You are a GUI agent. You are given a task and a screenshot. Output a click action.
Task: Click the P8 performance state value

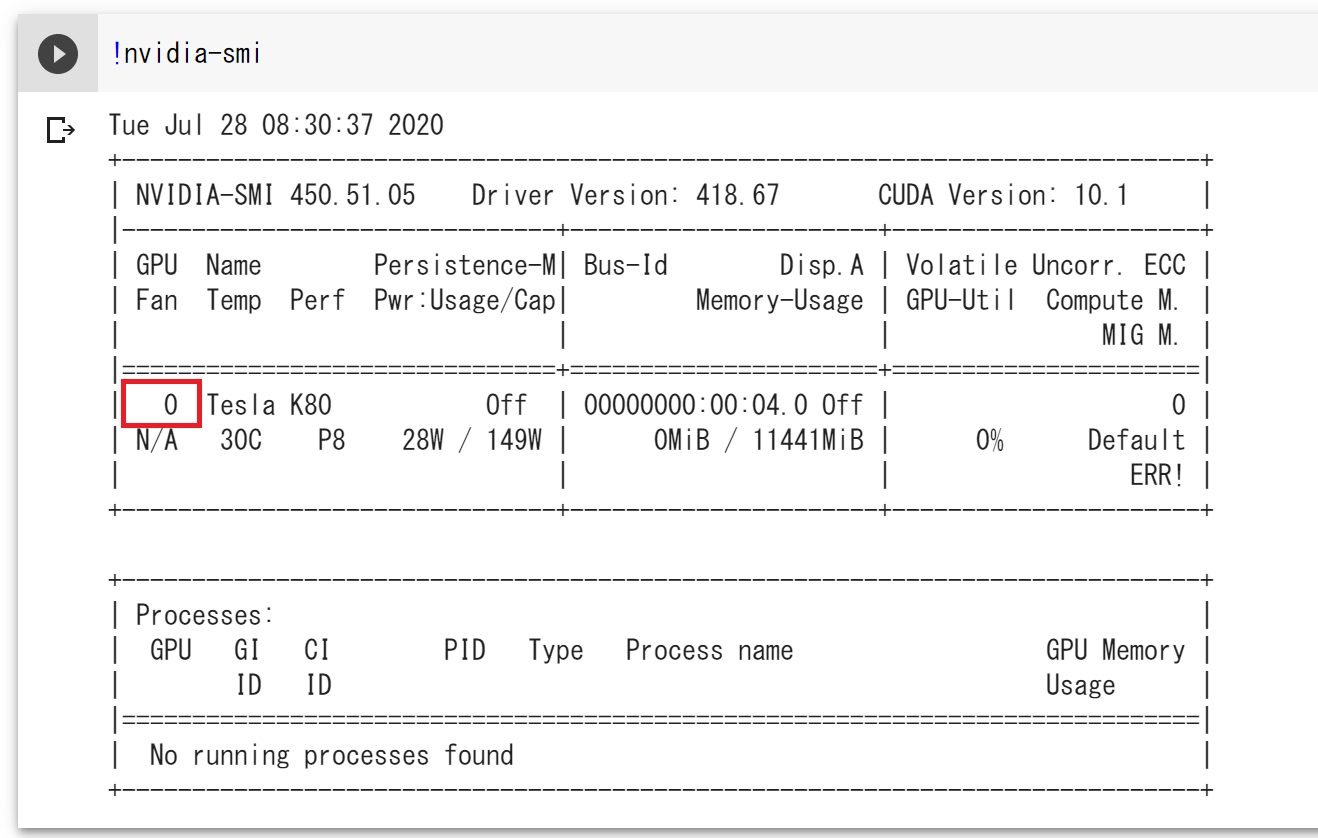pyautogui.click(x=331, y=440)
